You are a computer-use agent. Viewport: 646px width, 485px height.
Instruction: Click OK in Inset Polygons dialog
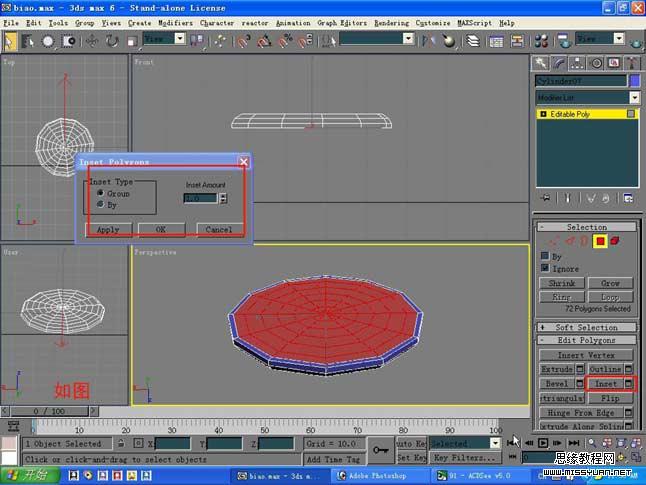[x=161, y=230]
